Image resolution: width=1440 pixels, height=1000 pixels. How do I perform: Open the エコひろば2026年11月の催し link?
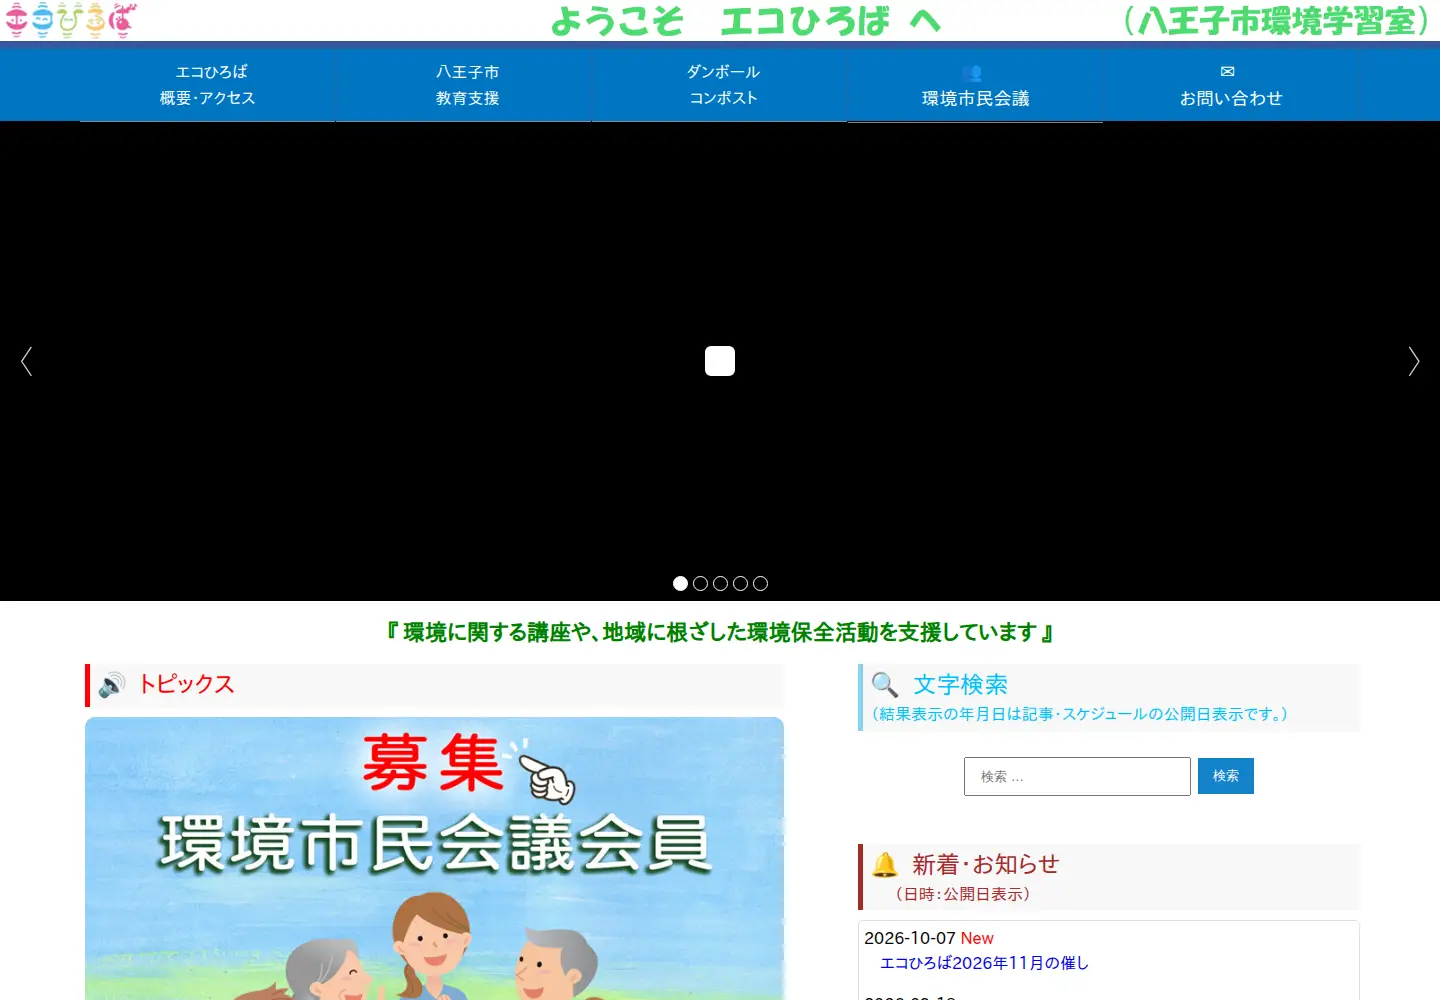(984, 963)
